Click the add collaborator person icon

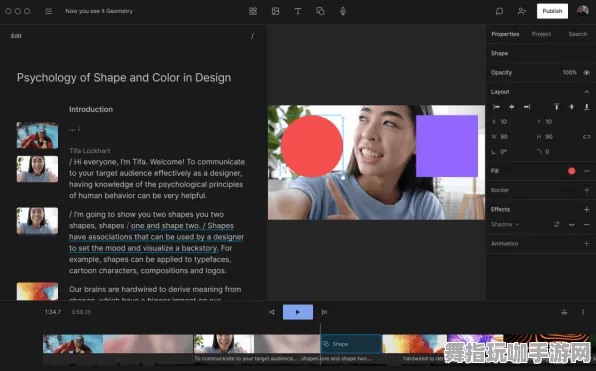coord(522,11)
